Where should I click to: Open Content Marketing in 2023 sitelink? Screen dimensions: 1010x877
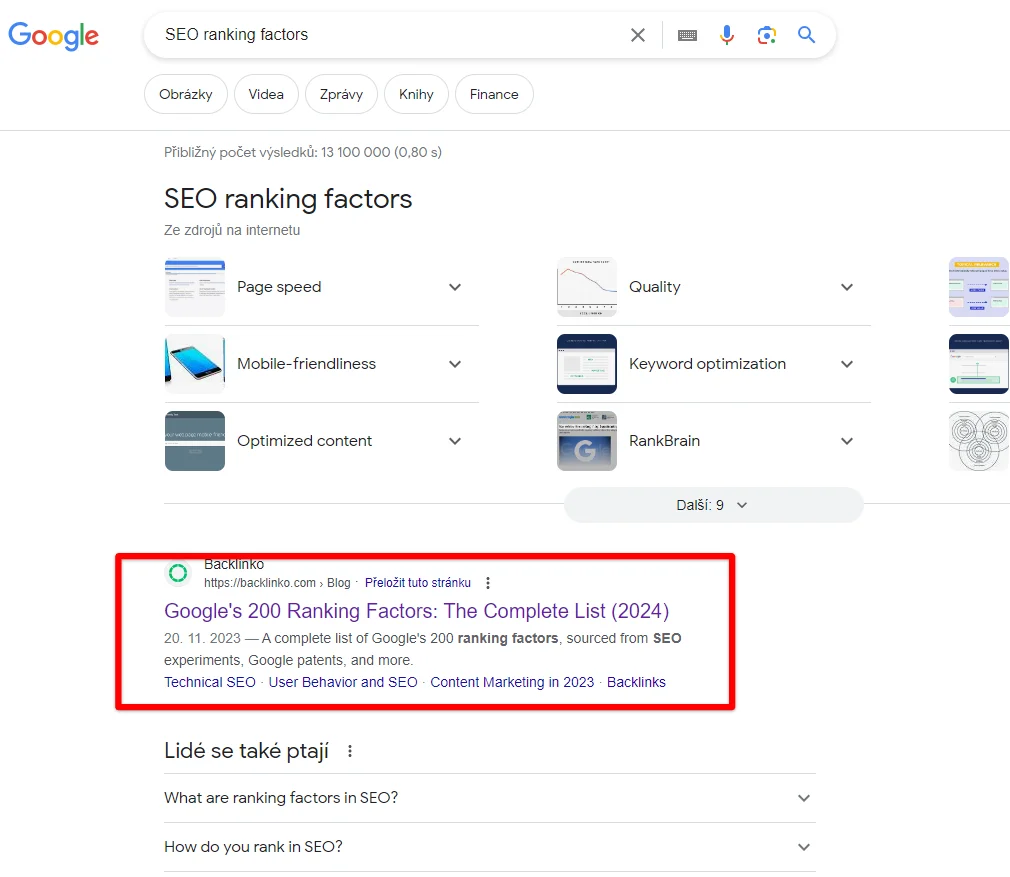[512, 682]
